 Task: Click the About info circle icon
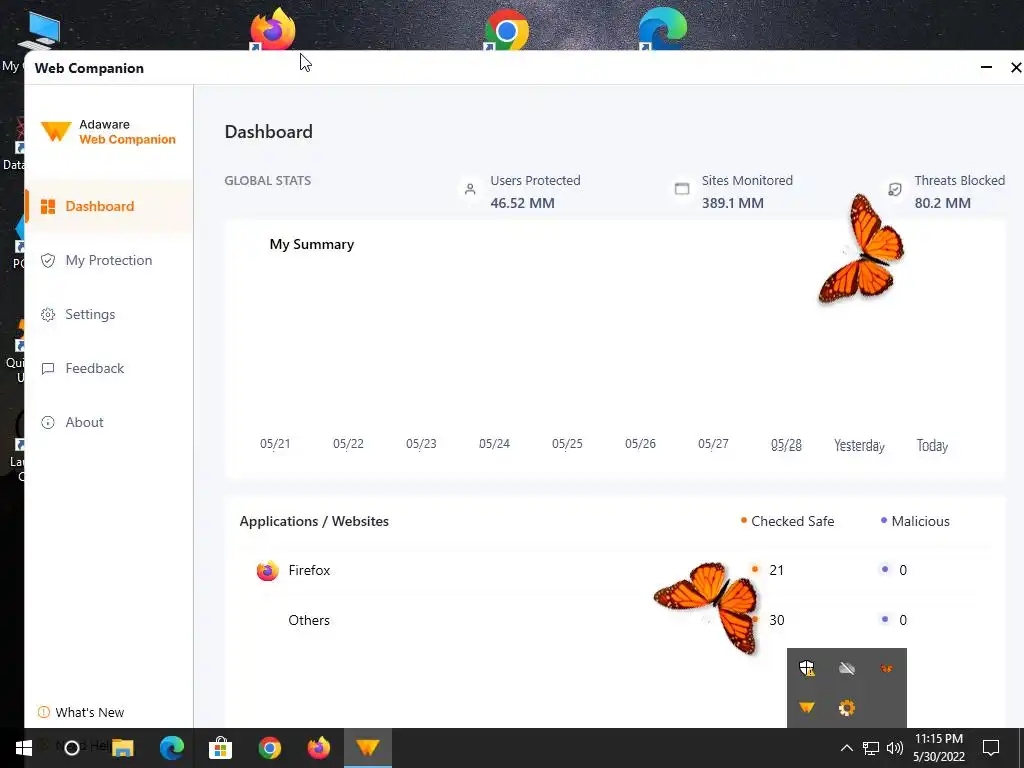[48, 423]
